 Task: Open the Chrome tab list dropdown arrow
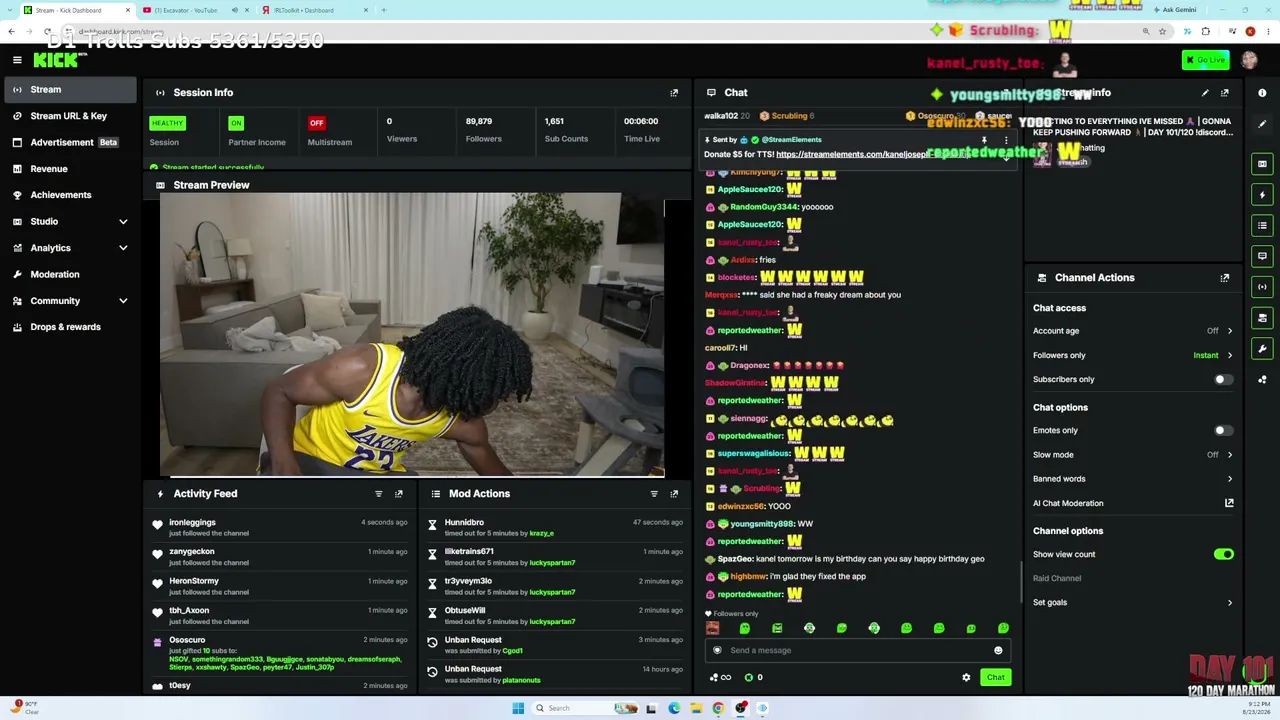11,10
